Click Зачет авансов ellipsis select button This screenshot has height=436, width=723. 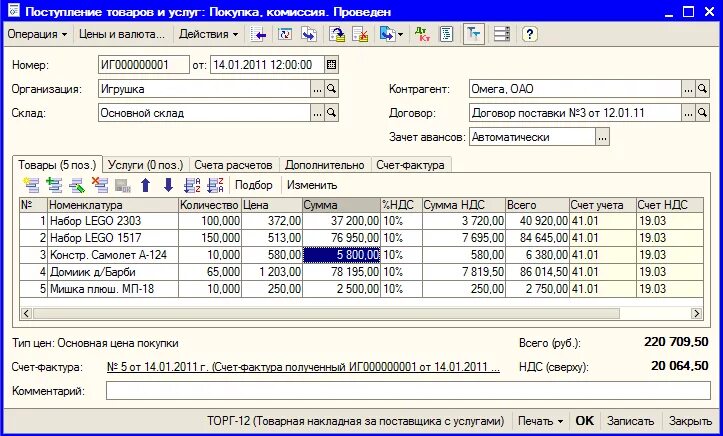[x=602, y=137]
